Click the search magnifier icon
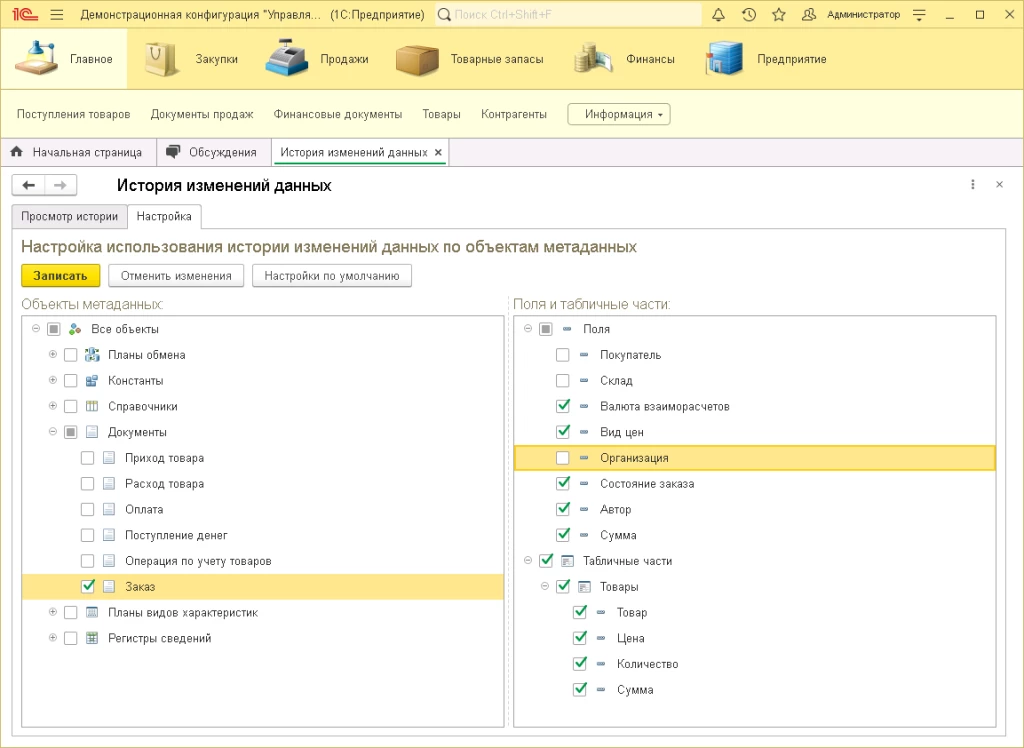This screenshot has width=1024, height=748. [x=444, y=14]
